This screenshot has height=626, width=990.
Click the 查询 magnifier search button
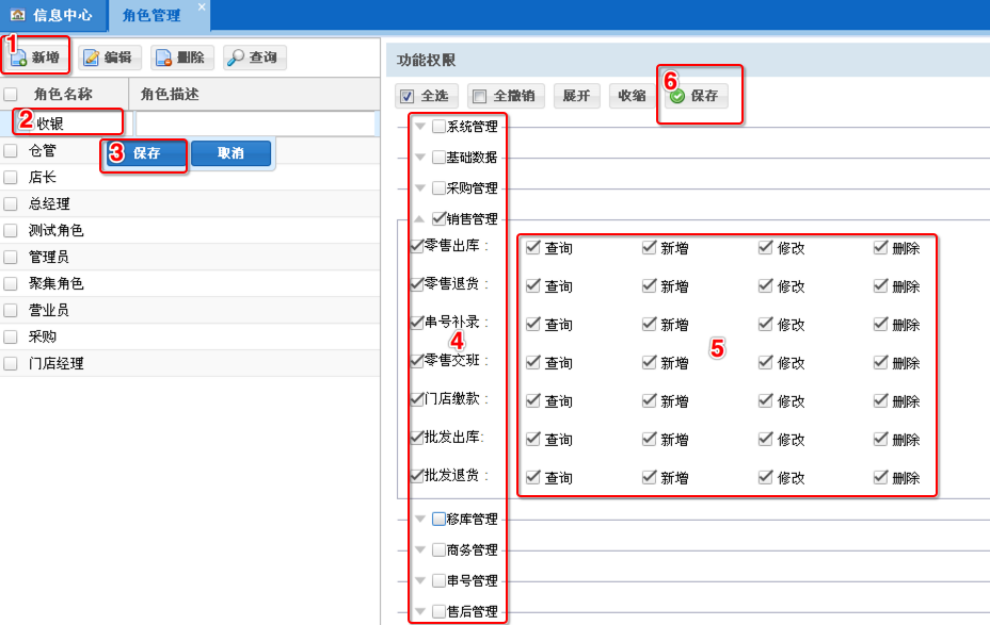pyautogui.click(x=254, y=58)
